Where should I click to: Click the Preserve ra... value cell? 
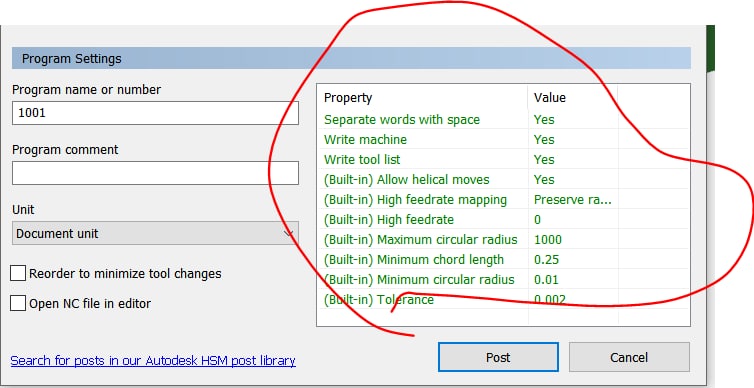573,200
